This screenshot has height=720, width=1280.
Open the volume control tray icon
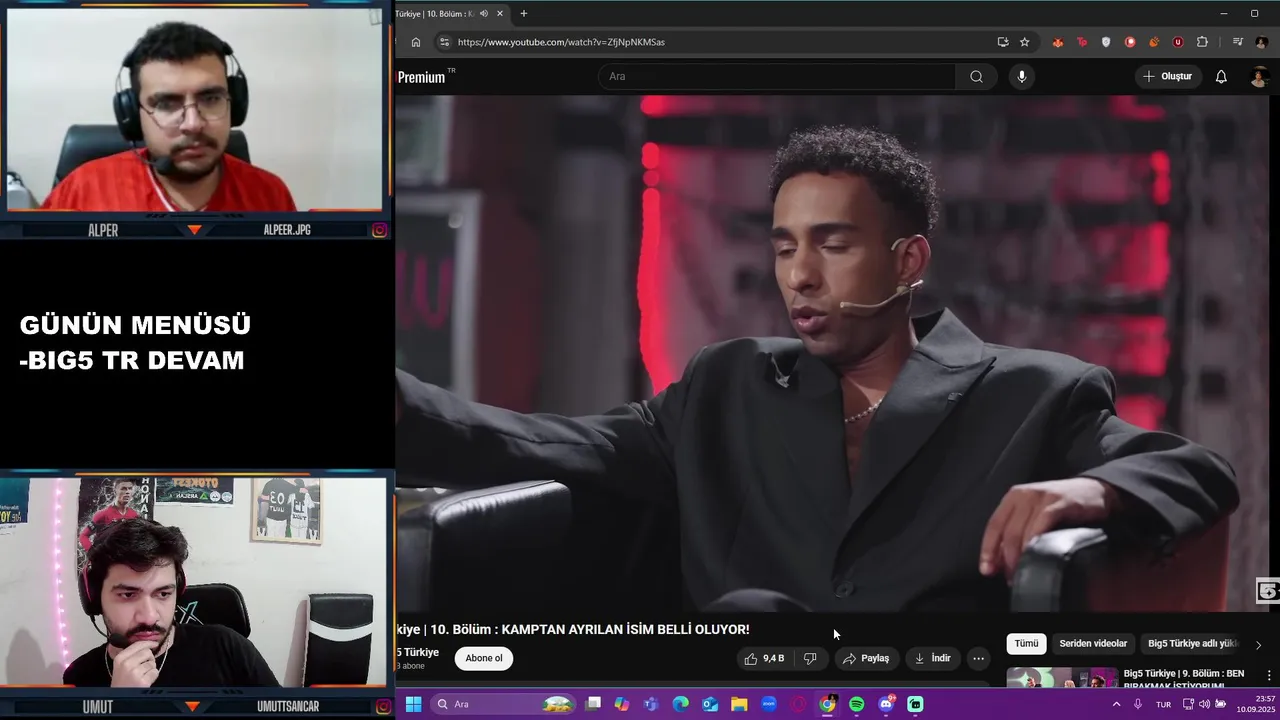point(1204,704)
